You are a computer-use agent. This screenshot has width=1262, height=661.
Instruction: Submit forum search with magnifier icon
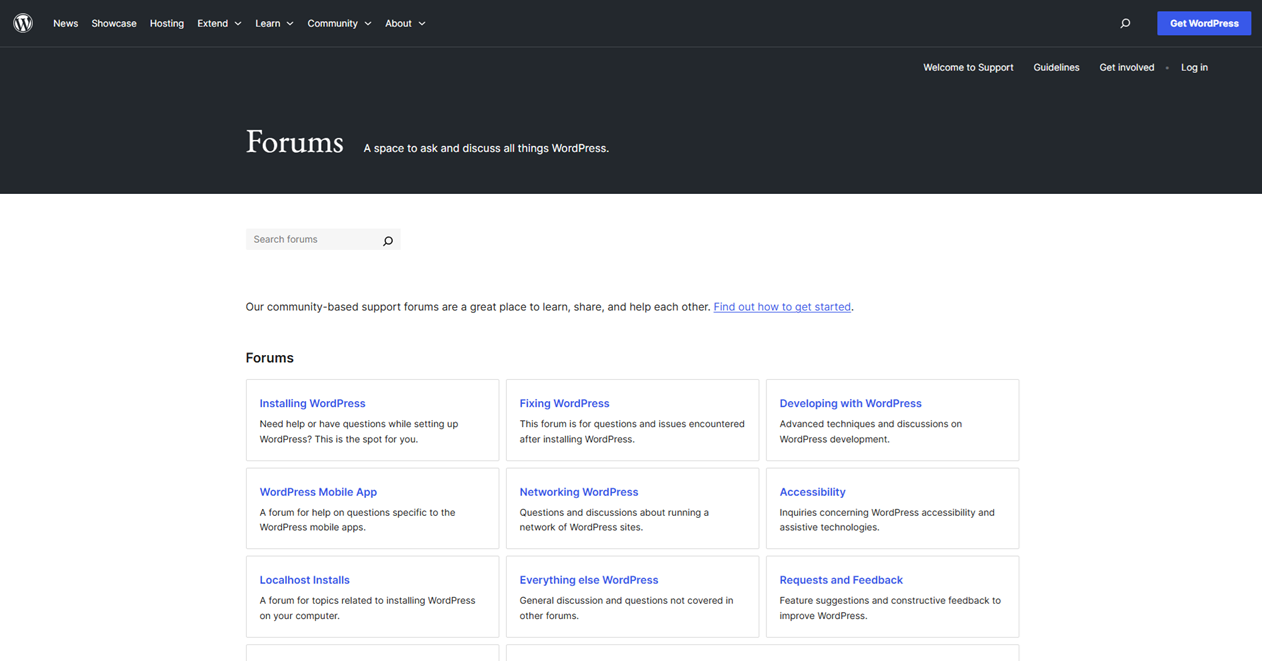point(388,240)
